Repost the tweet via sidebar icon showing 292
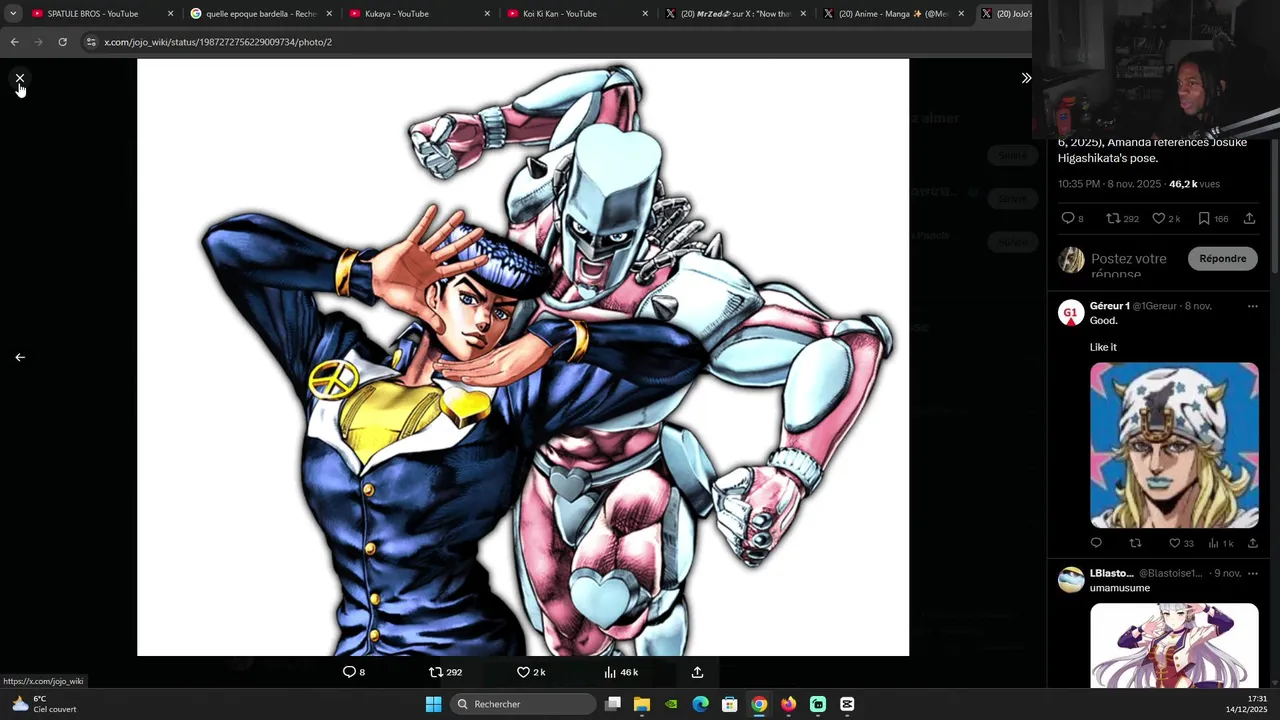 tap(1122, 218)
